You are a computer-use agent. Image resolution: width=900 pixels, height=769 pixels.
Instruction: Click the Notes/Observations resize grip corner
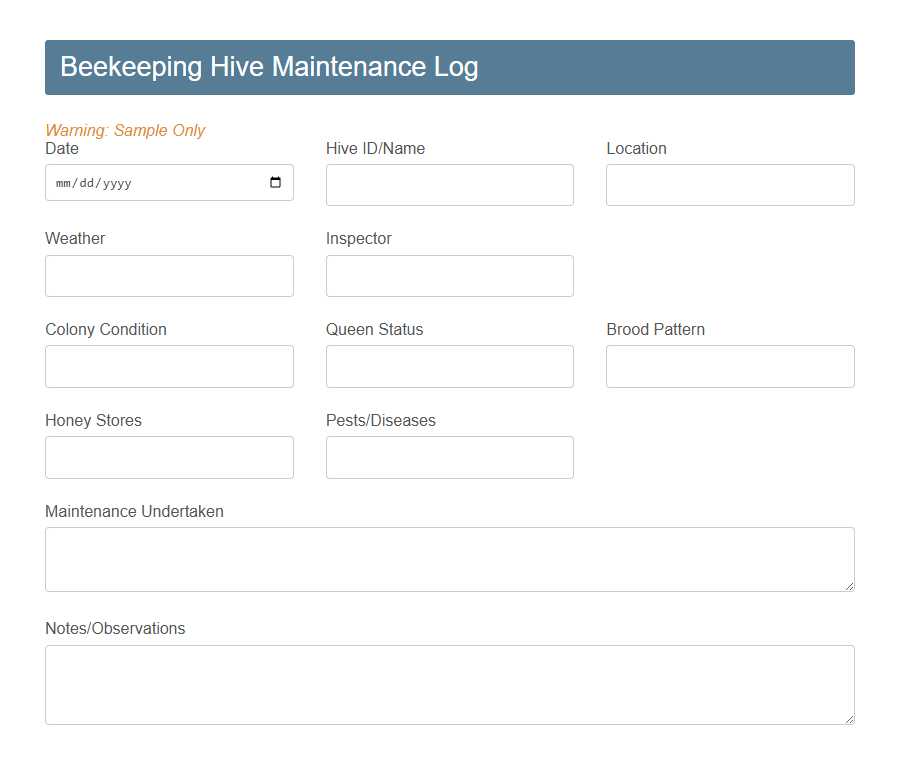[x=849, y=719]
